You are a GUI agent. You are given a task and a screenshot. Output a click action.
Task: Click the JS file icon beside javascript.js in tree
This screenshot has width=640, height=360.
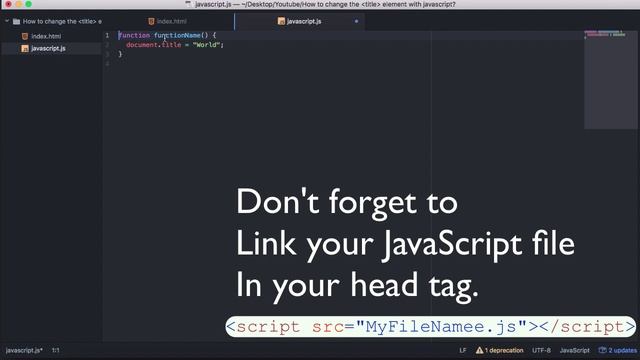pos(25,48)
